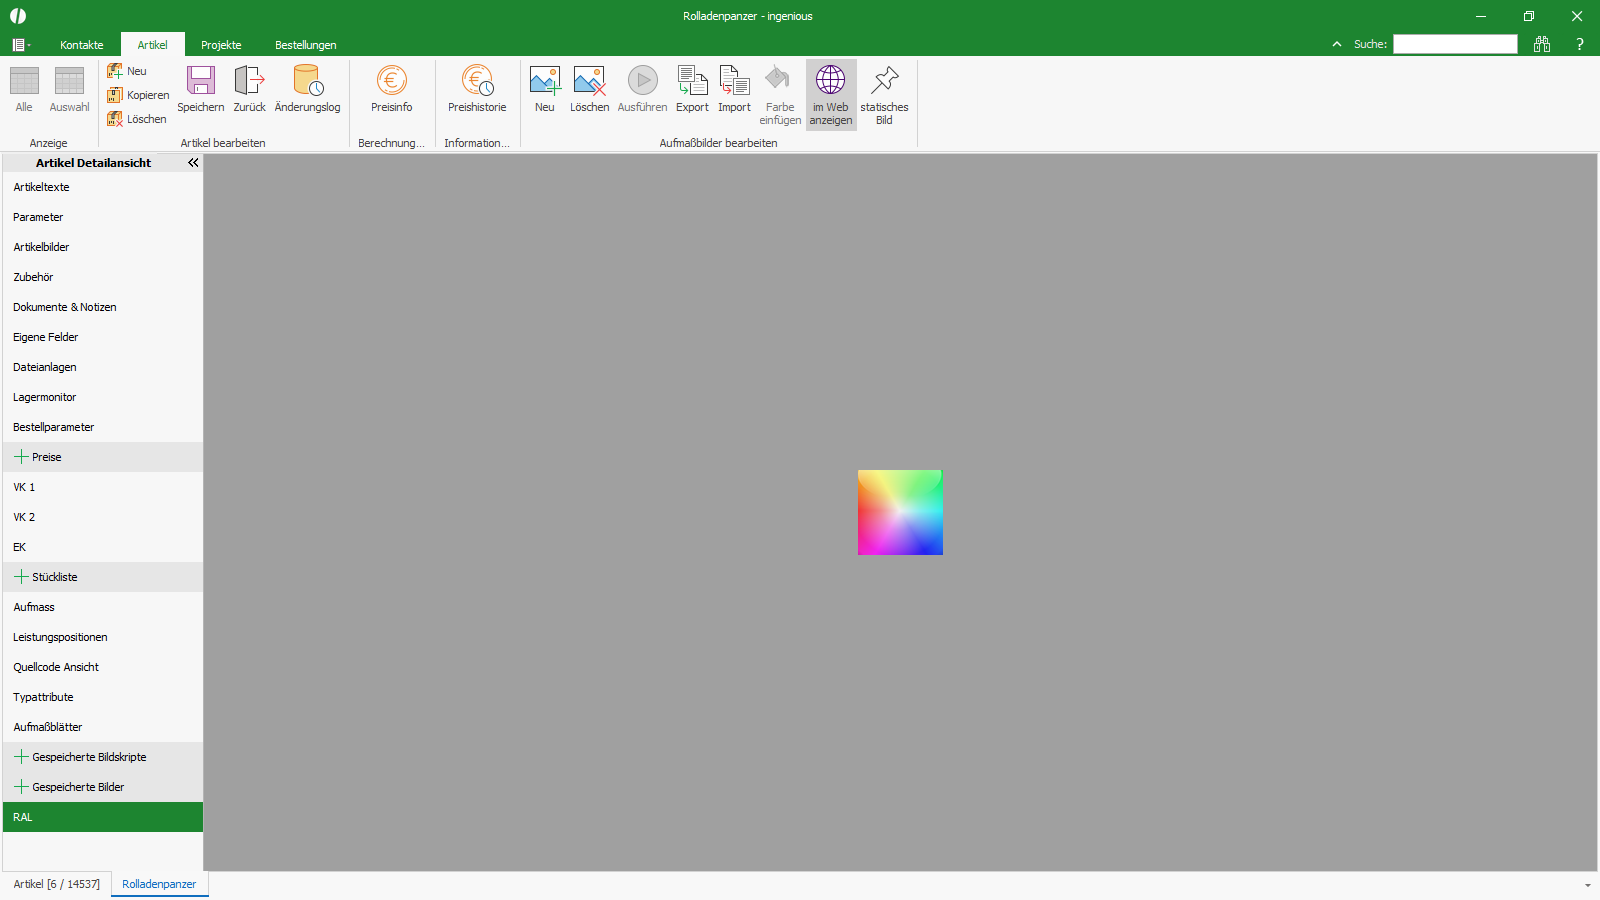Add a new Aufmaßbild with Neu
1600x900 pixels.
[545, 81]
